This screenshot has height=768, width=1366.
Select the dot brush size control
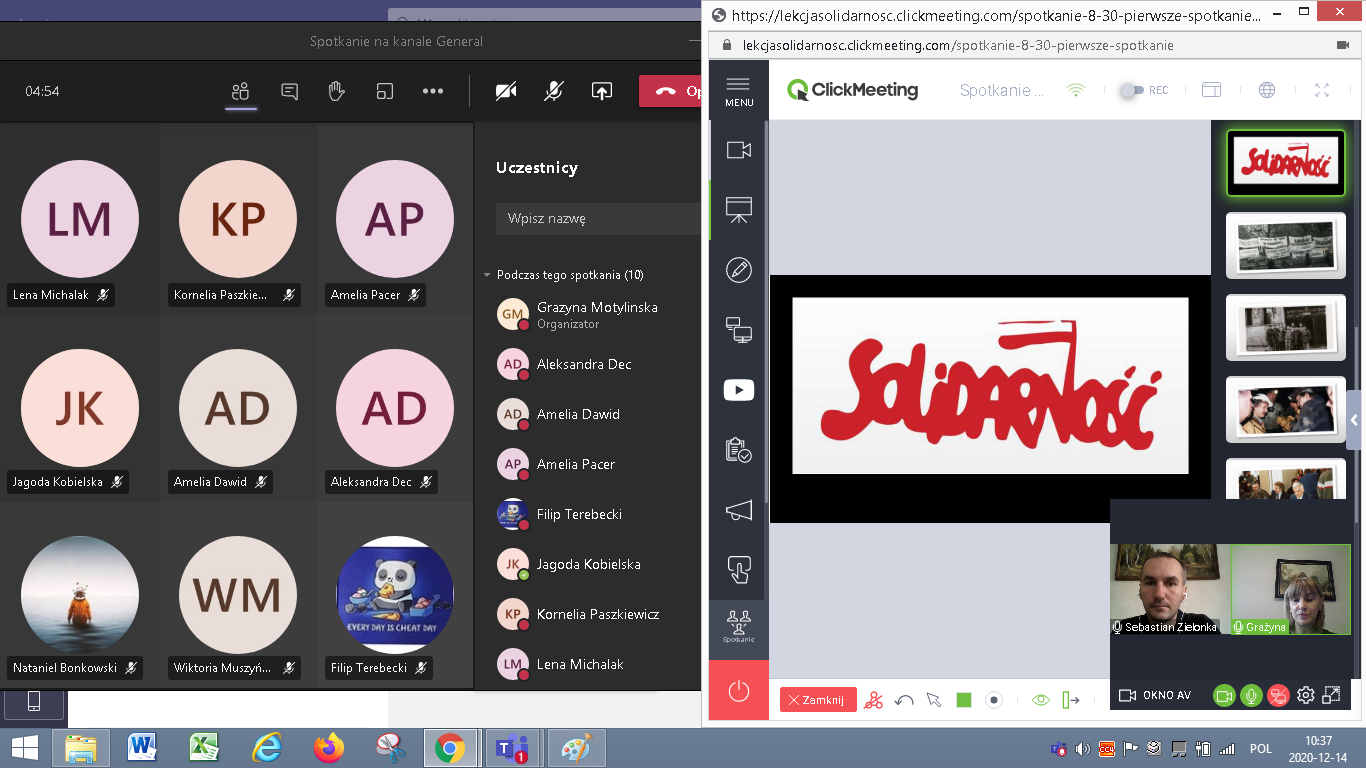994,700
